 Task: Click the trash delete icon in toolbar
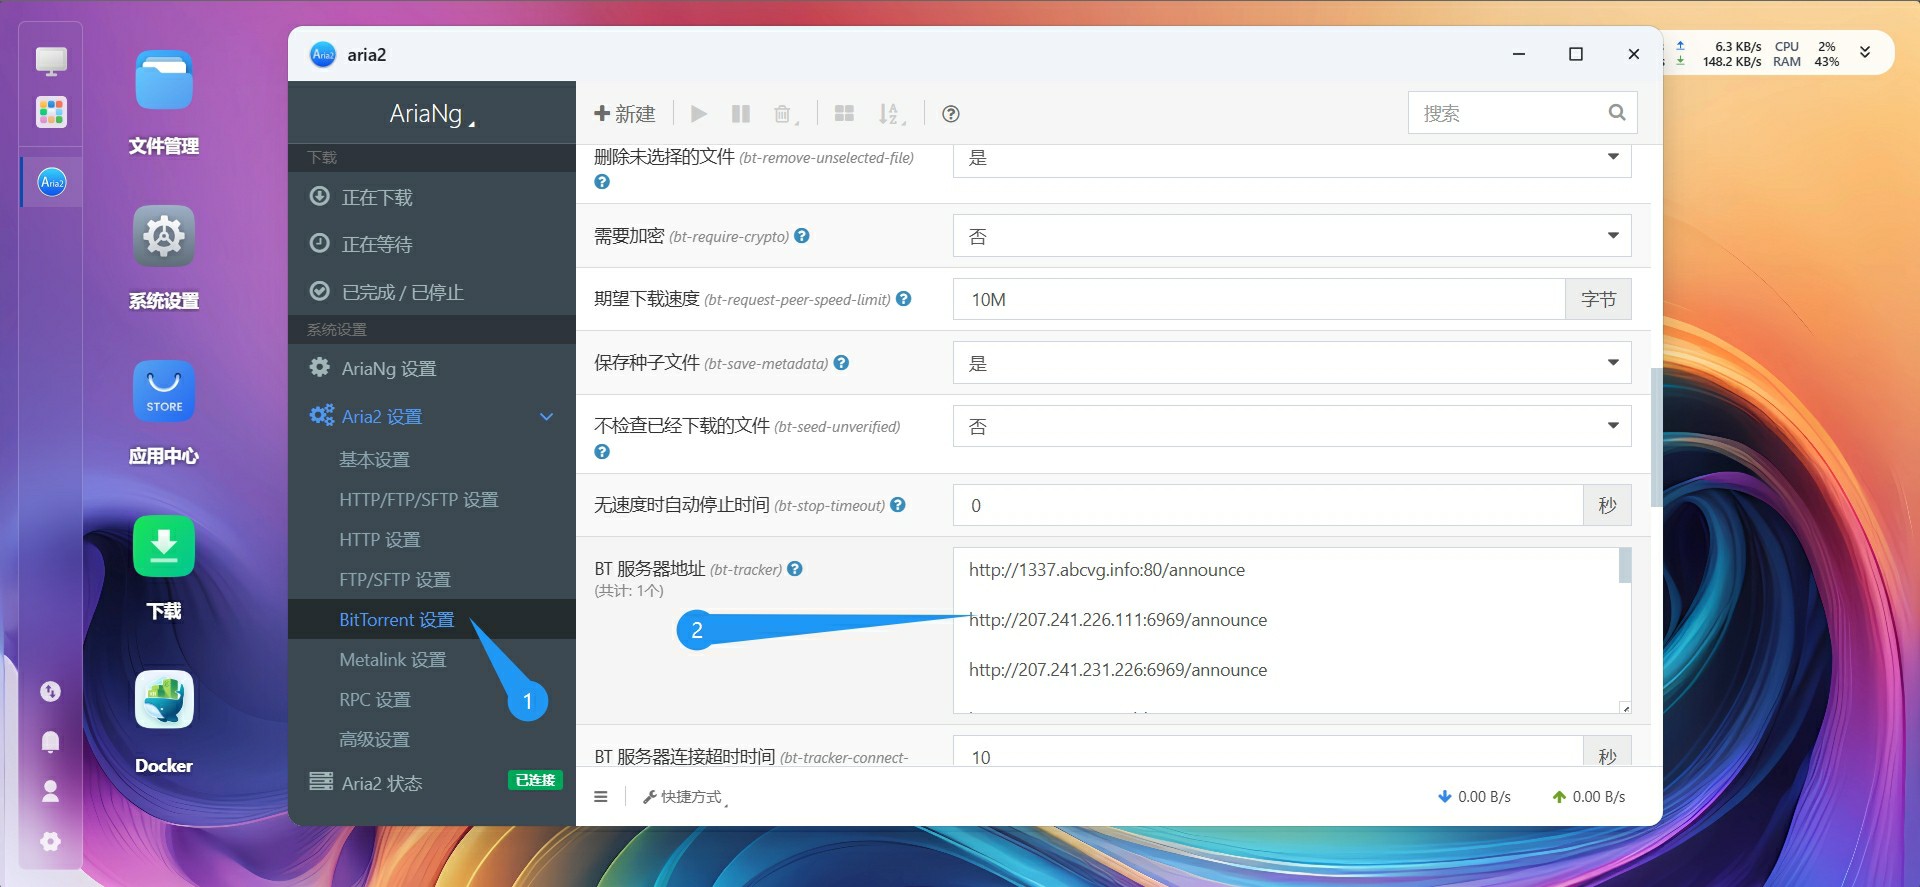click(x=783, y=114)
